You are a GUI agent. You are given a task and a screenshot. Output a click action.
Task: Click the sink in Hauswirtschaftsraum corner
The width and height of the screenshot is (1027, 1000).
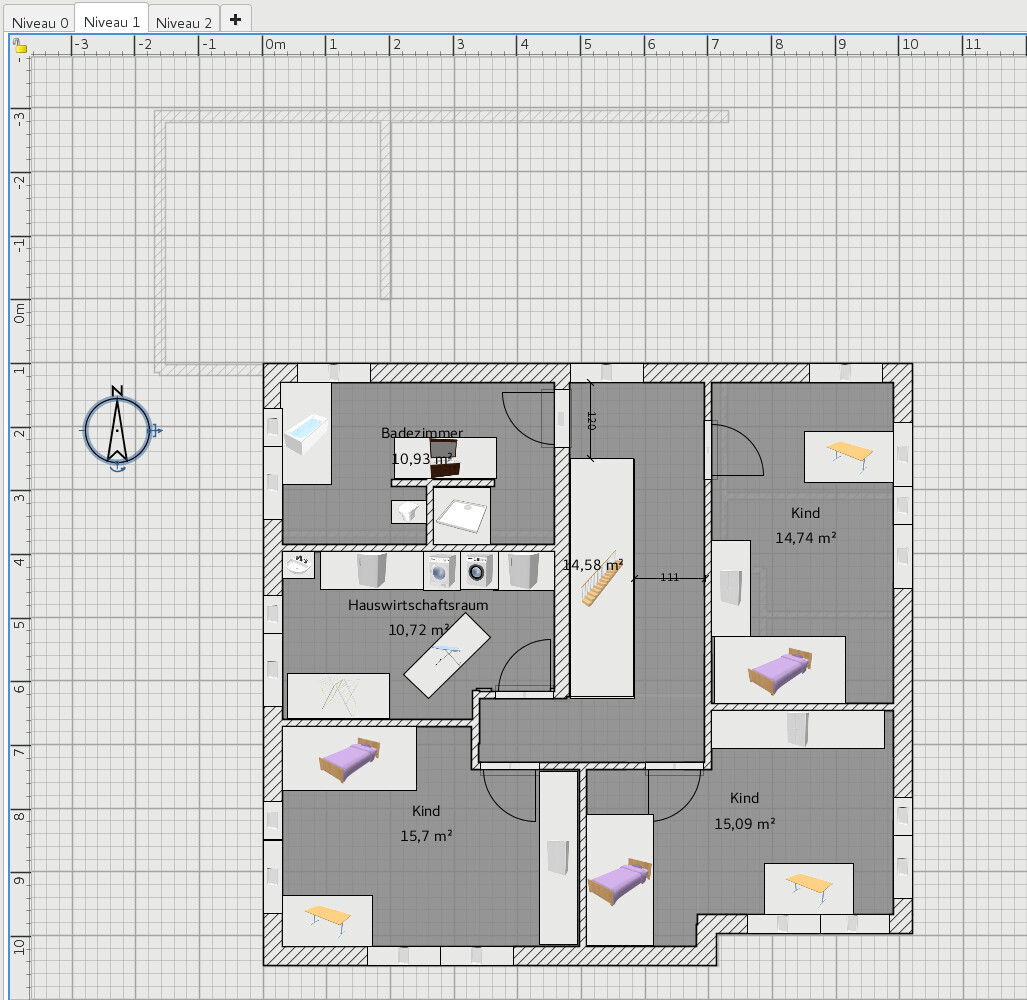pyautogui.click(x=298, y=565)
